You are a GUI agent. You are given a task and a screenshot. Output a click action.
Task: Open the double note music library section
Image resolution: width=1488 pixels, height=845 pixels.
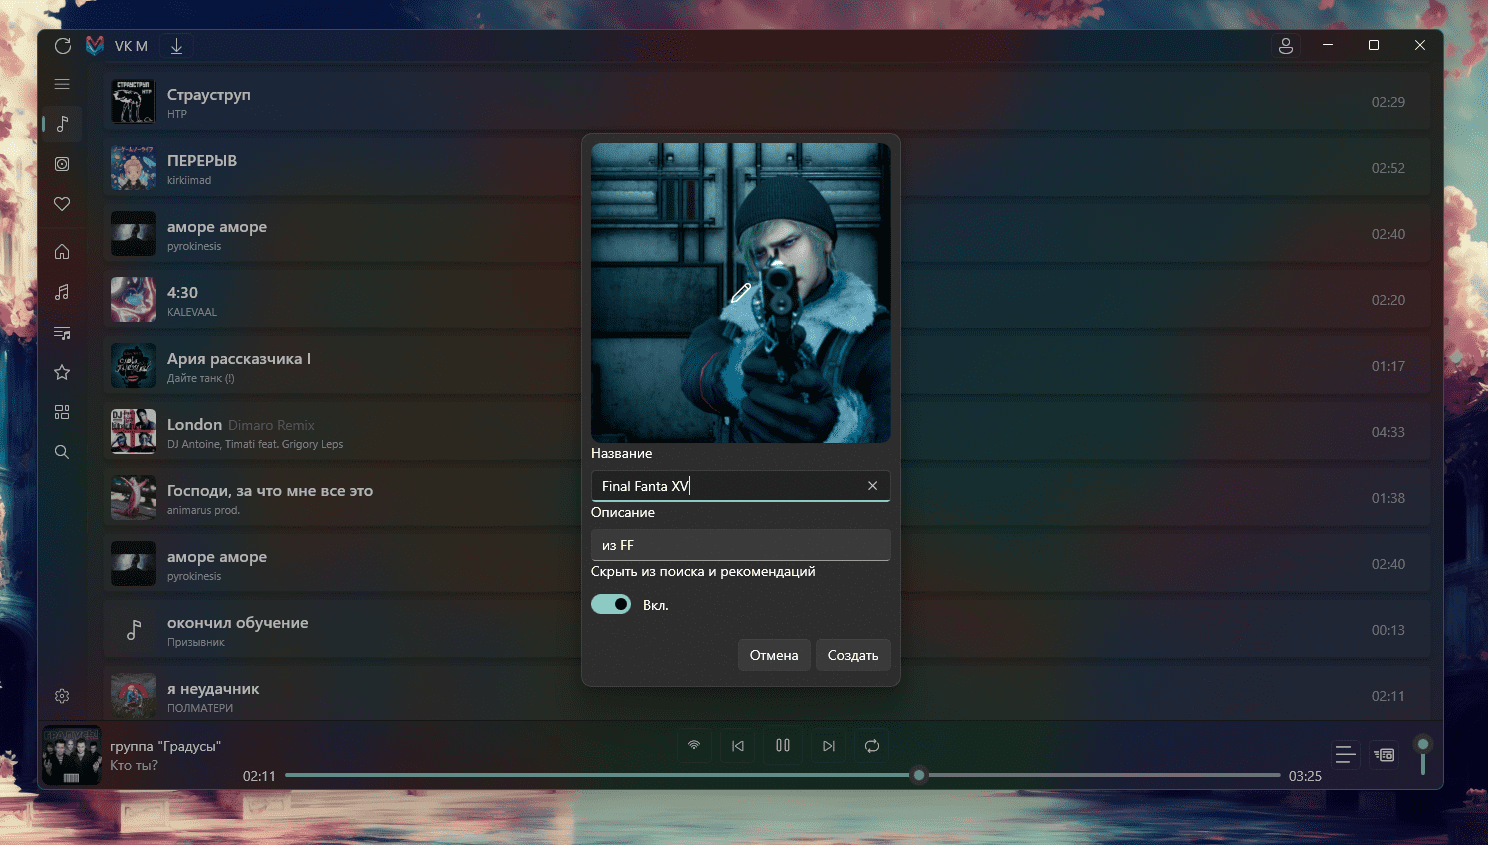(x=62, y=292)
